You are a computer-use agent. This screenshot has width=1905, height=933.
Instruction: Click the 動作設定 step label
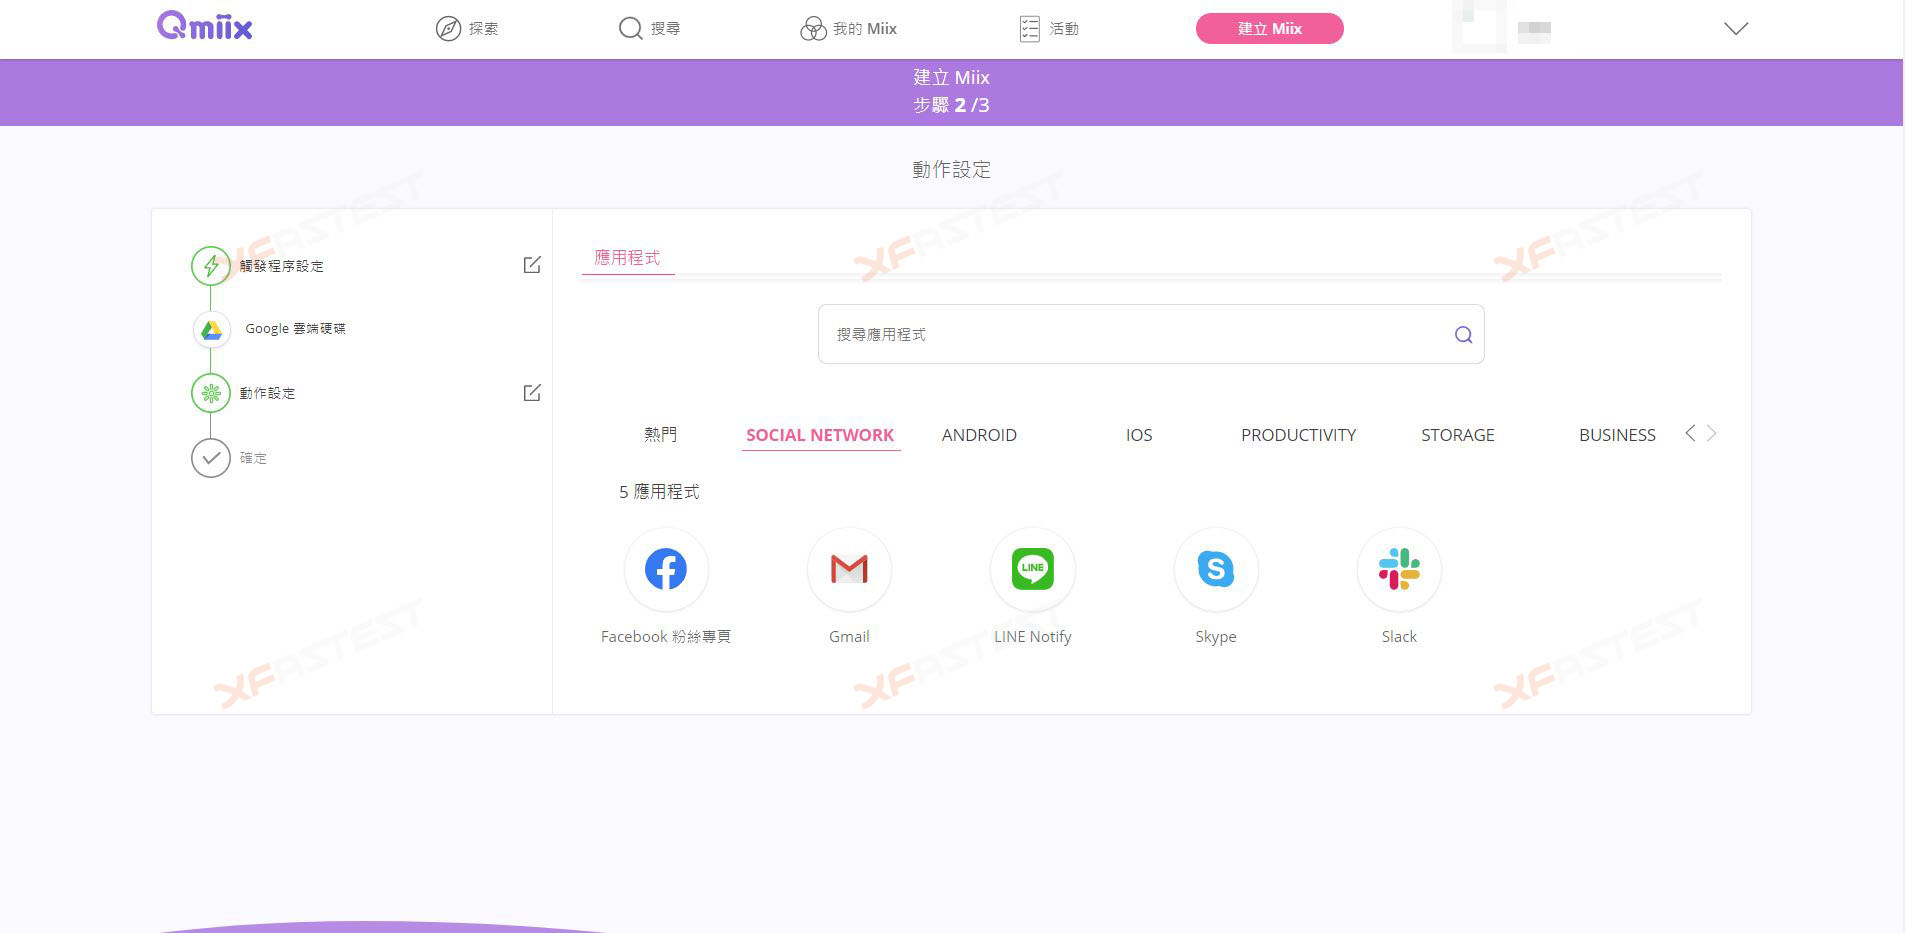(267, 393)
